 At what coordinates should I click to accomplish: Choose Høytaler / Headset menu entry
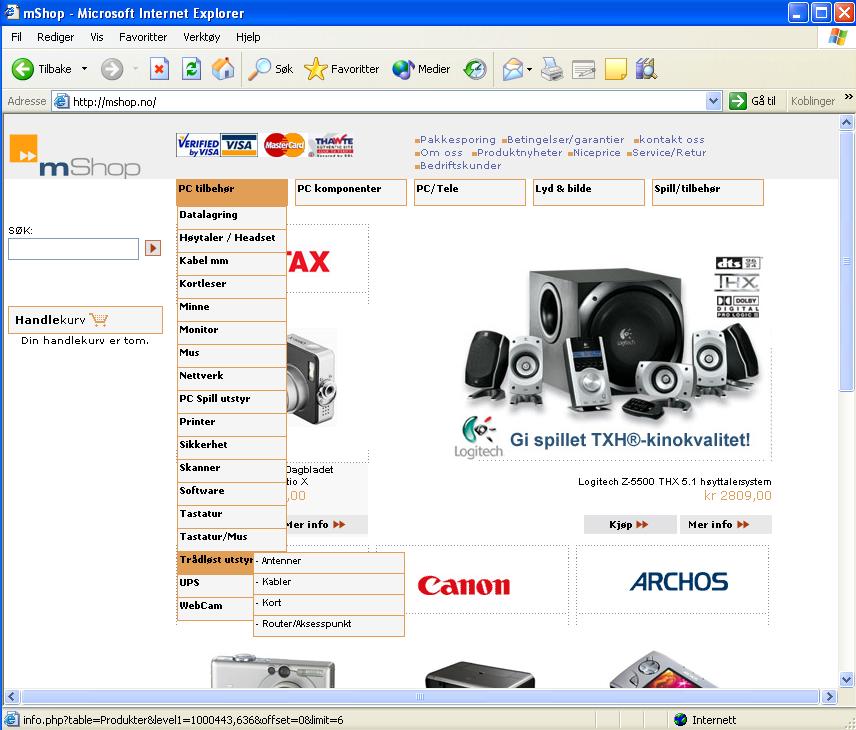[x=231, y=241]
